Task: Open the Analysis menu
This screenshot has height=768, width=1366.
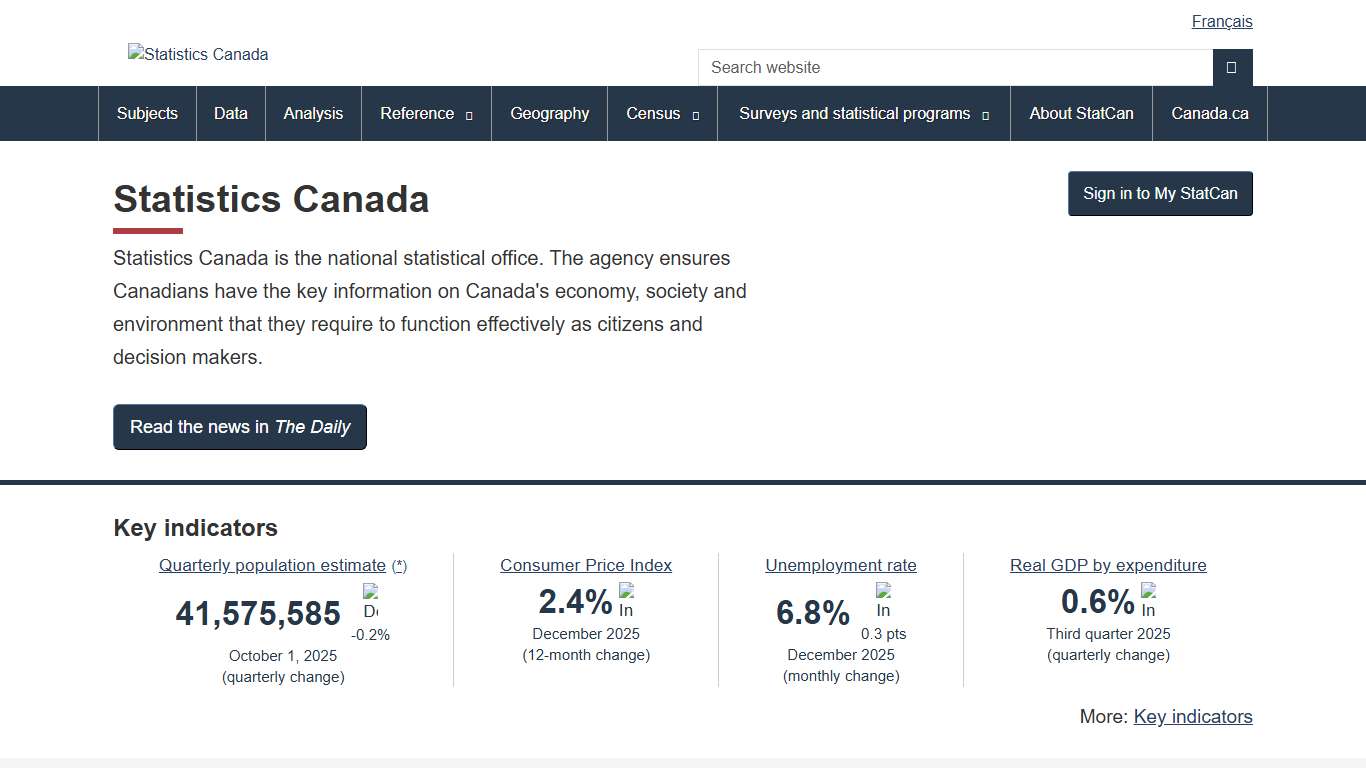Action: 313,113
